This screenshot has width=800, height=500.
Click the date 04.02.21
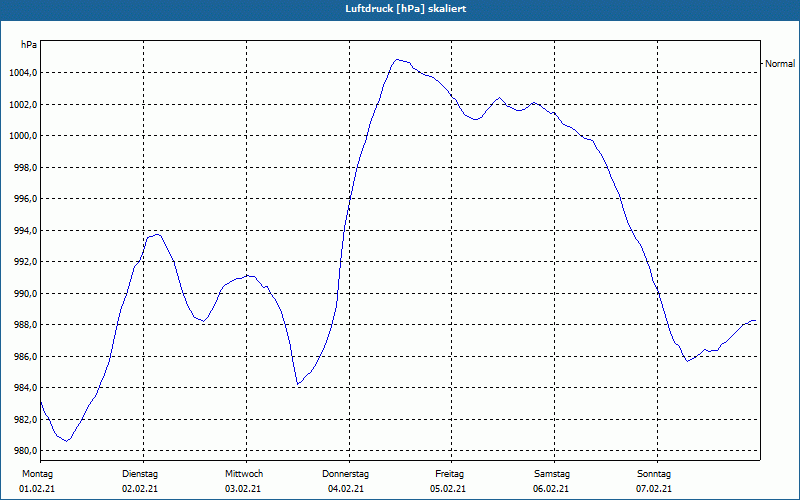click(x=346, y=489)
